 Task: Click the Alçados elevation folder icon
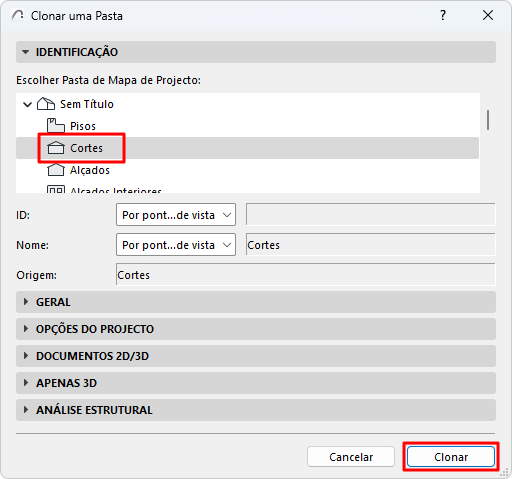pos(56,170)
